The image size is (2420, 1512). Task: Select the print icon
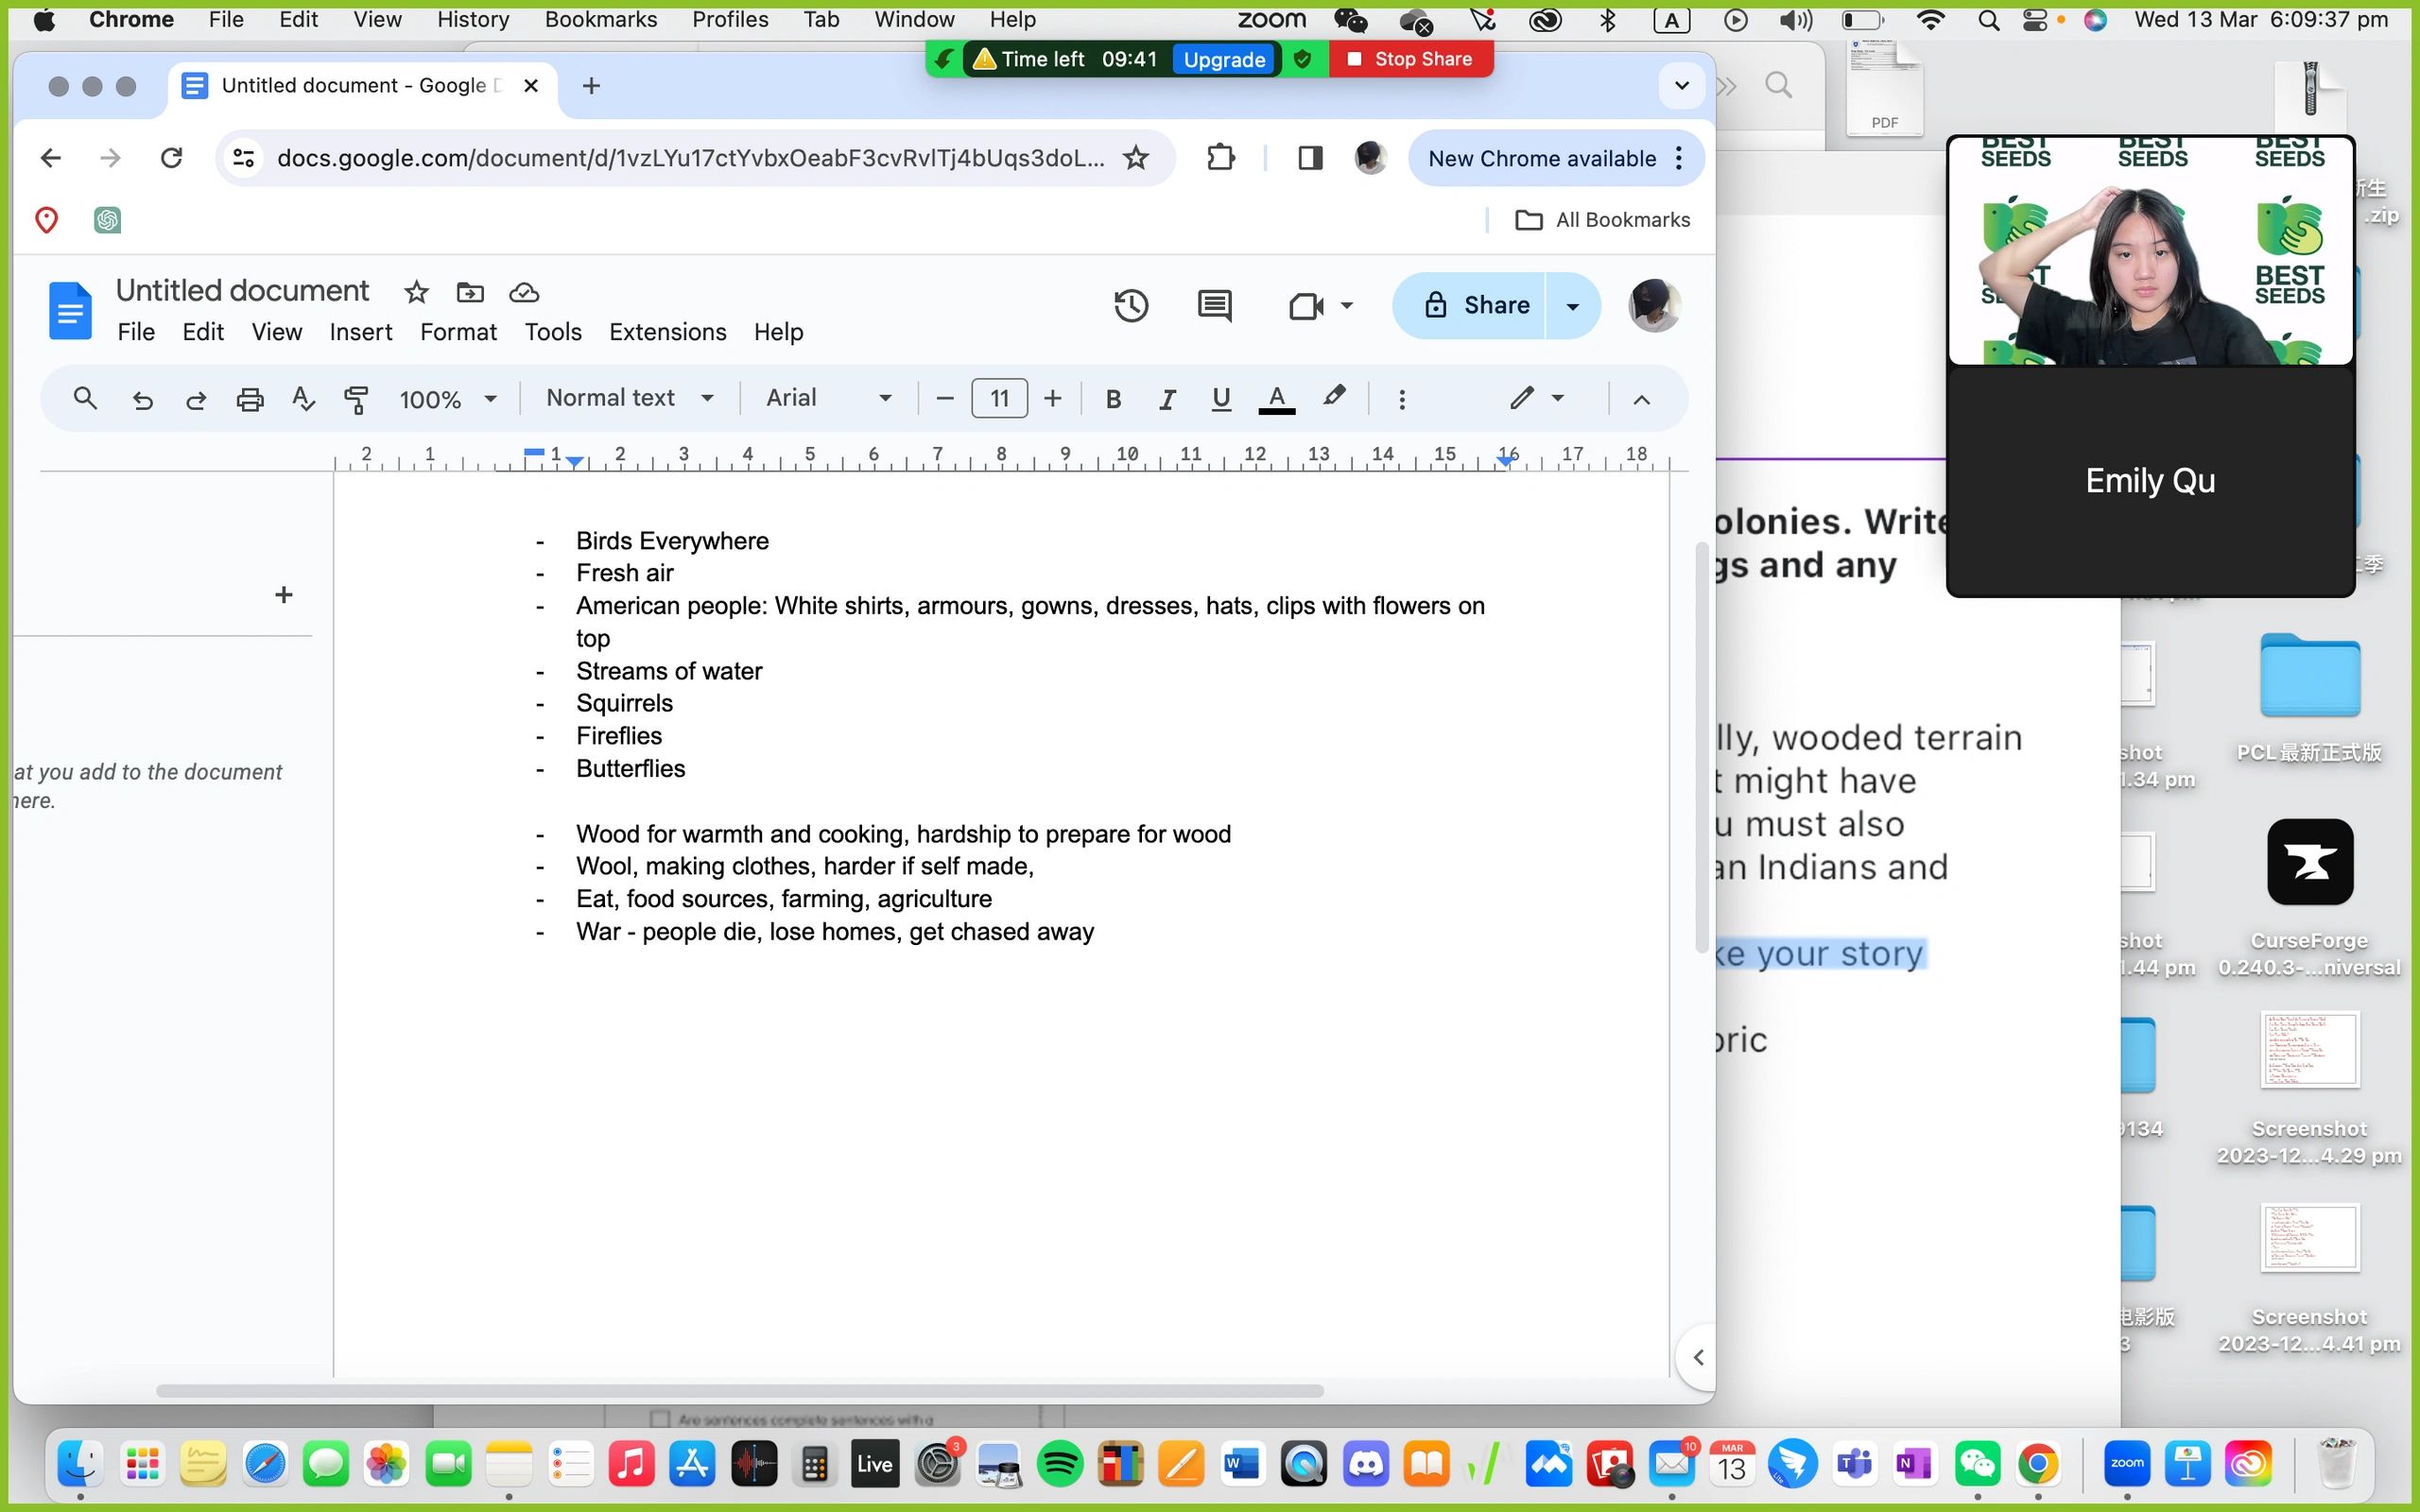pos(249,398)
